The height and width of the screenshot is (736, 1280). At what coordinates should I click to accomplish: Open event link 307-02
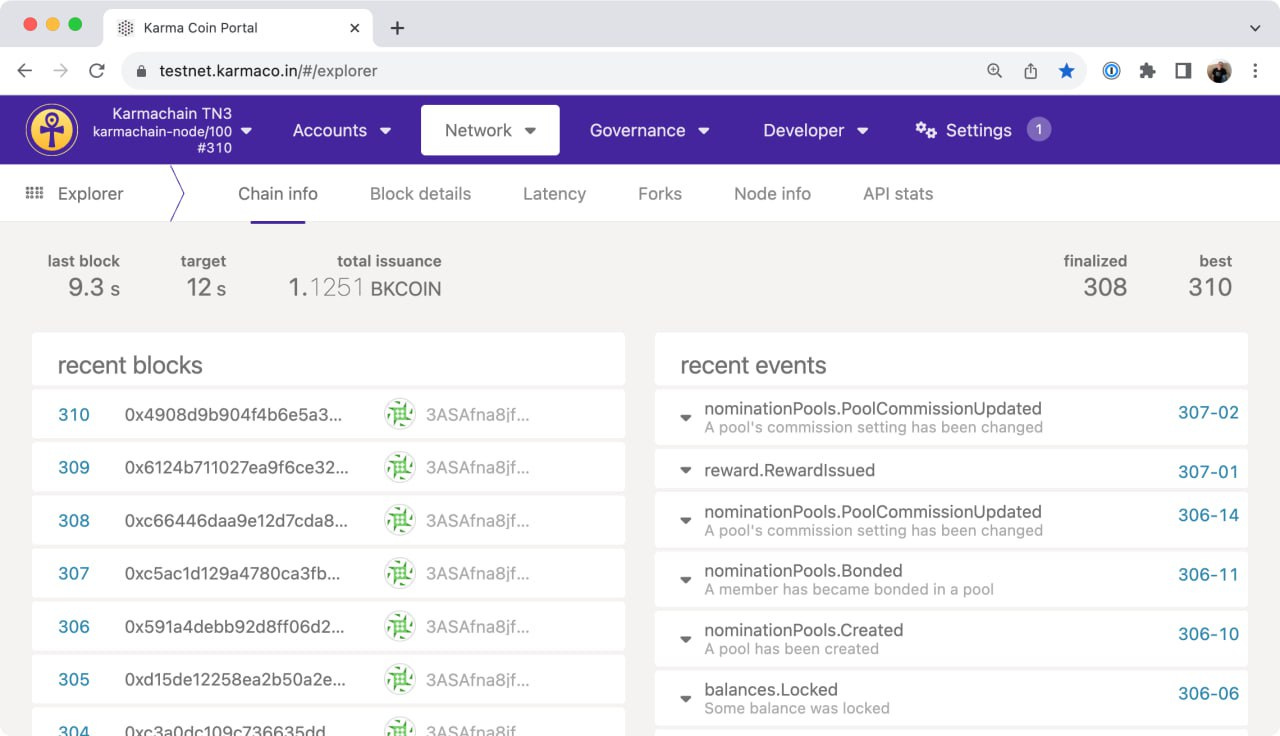(1208, 412)
